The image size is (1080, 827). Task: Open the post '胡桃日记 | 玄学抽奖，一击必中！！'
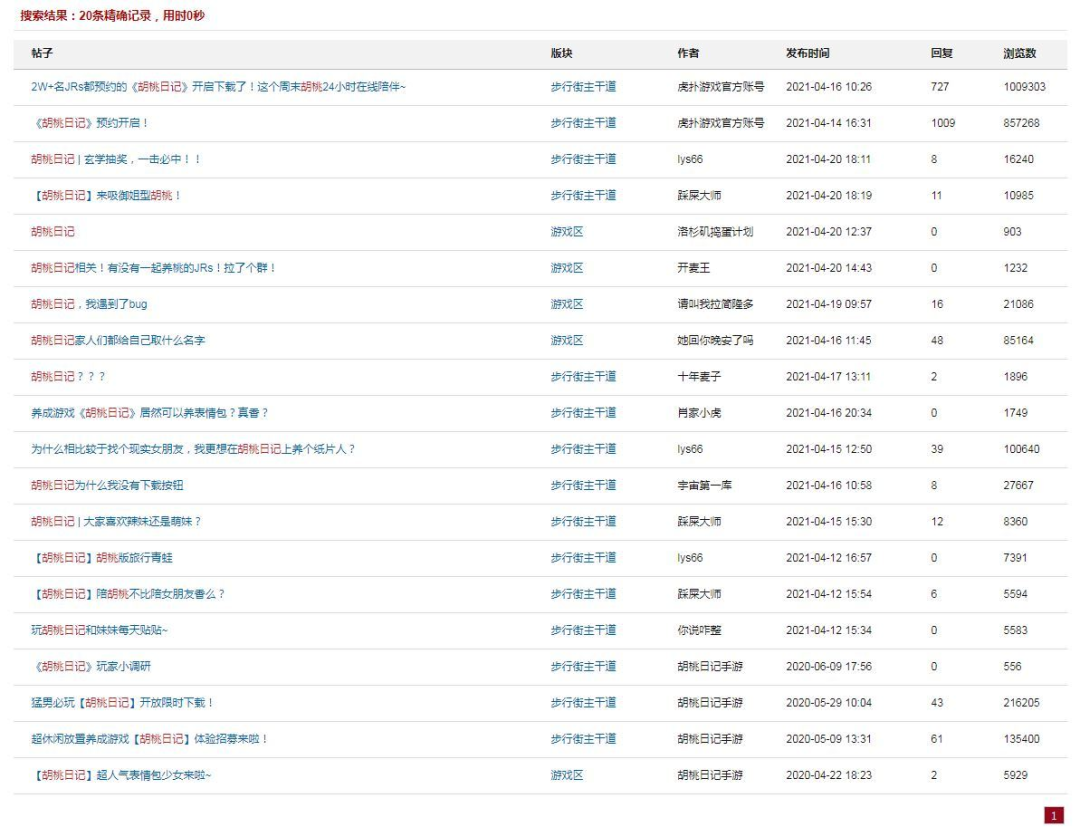(x=116, y=159)
